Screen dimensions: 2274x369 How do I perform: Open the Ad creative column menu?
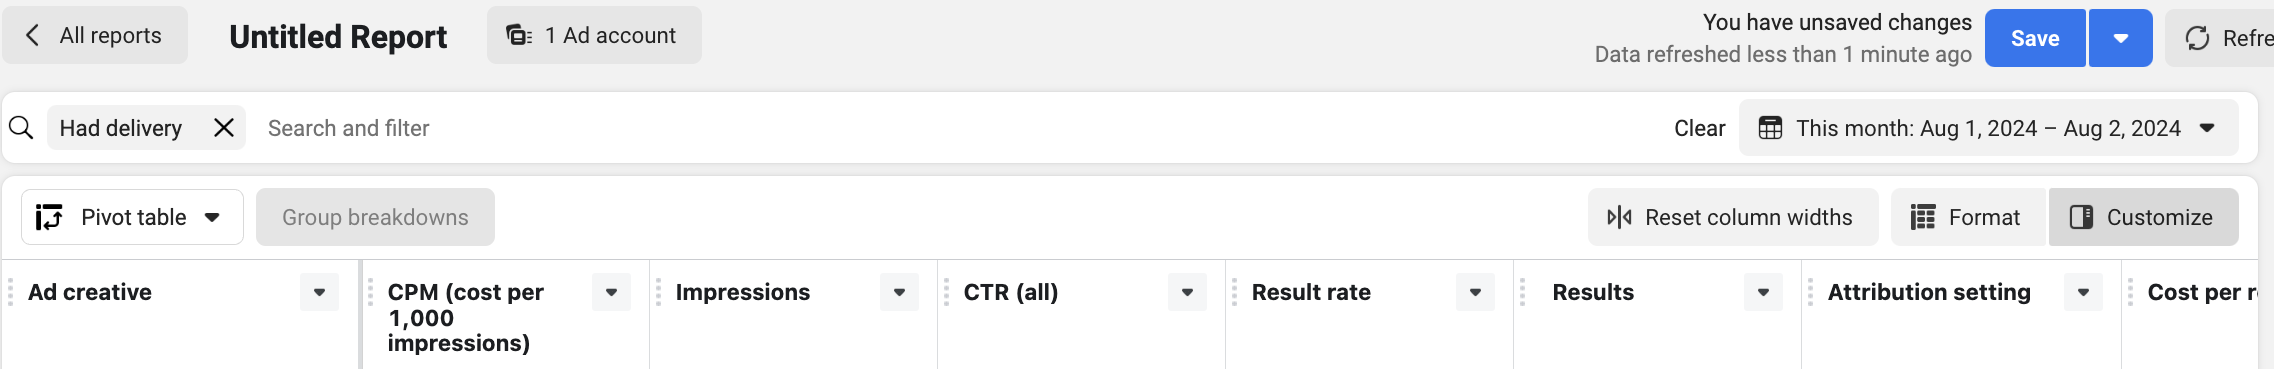pyautogui.click(x=319, y=292)
